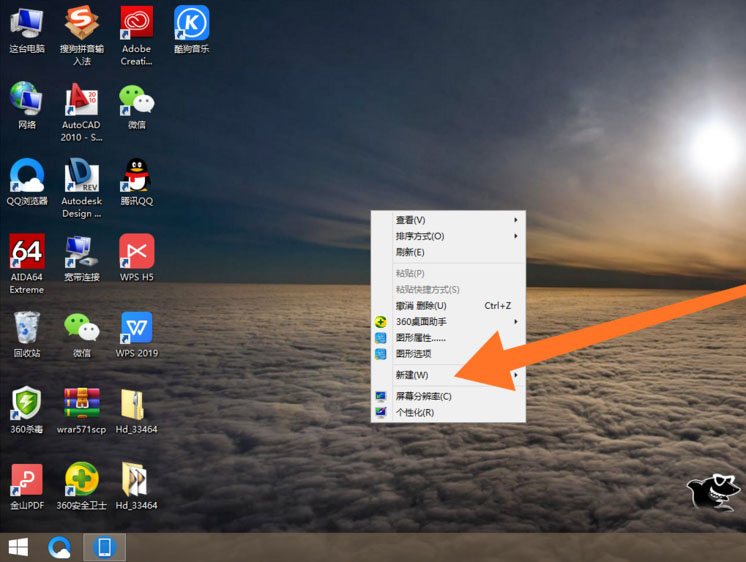The image size is (746, 562).
Task: Select the 回收站 recycle bin icon
Action: point(27,335)
